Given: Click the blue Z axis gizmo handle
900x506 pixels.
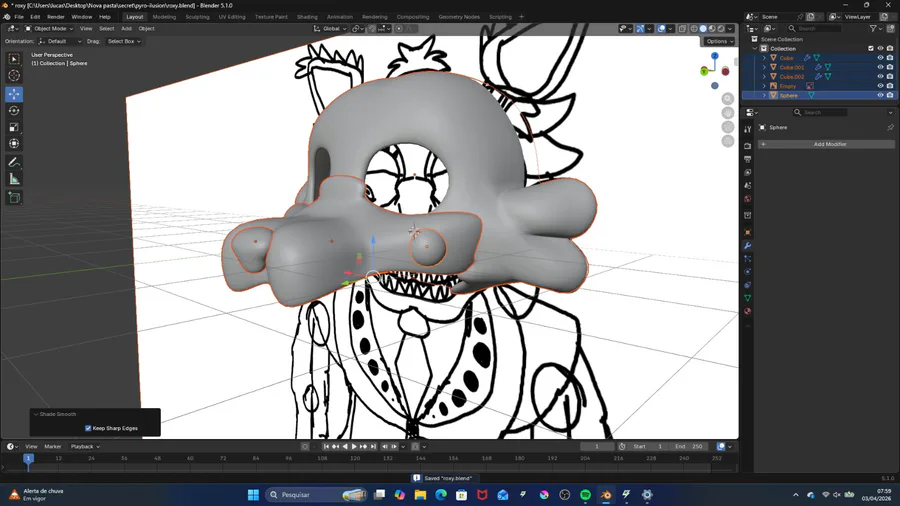Looking at the screenshot, I should [x=715, y=56].
